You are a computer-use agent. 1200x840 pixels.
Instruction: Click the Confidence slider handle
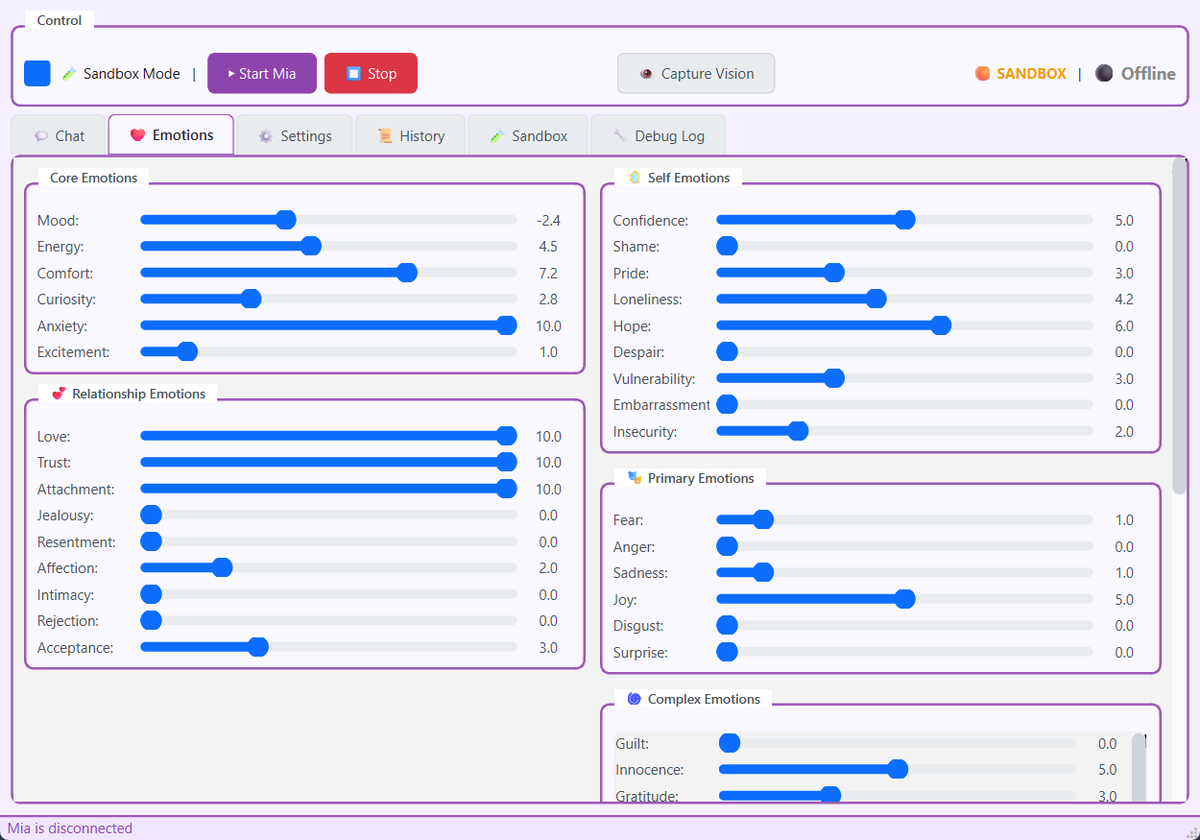[905, 220]
